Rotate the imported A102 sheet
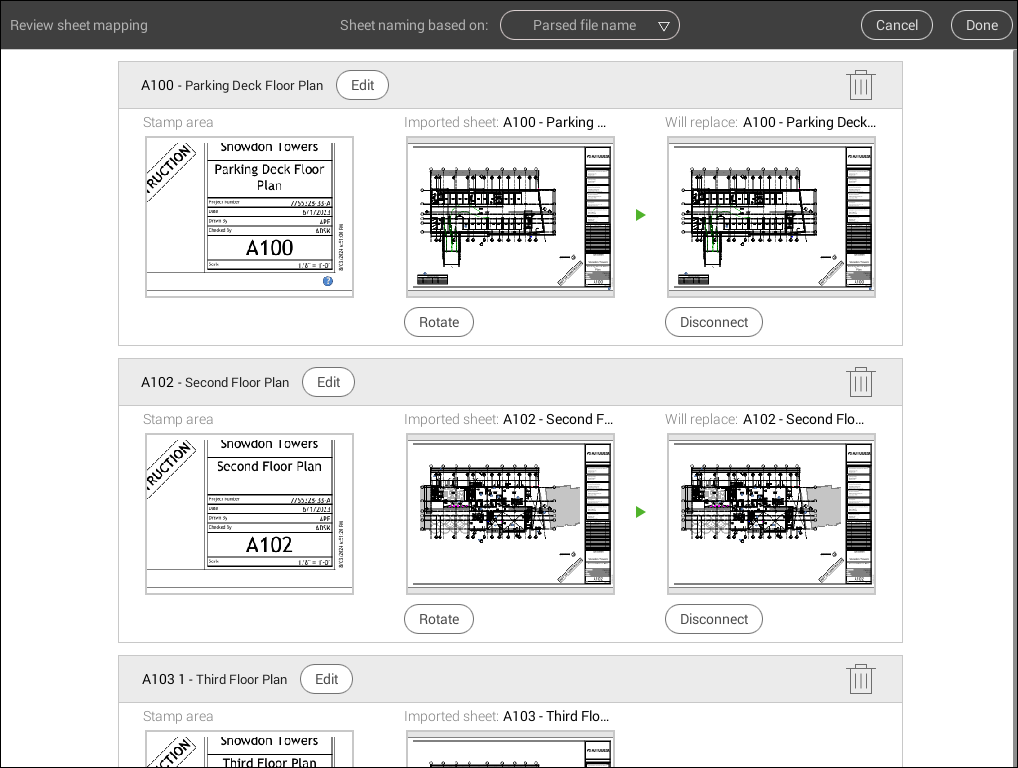1018x768 pixels. [x=439, y=619]
